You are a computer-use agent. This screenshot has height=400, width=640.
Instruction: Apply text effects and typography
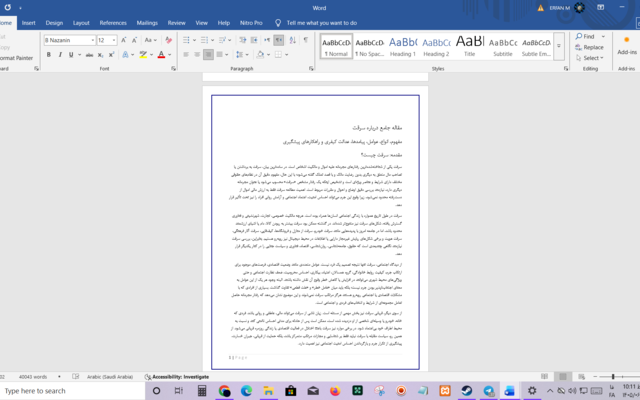point(125,55)
